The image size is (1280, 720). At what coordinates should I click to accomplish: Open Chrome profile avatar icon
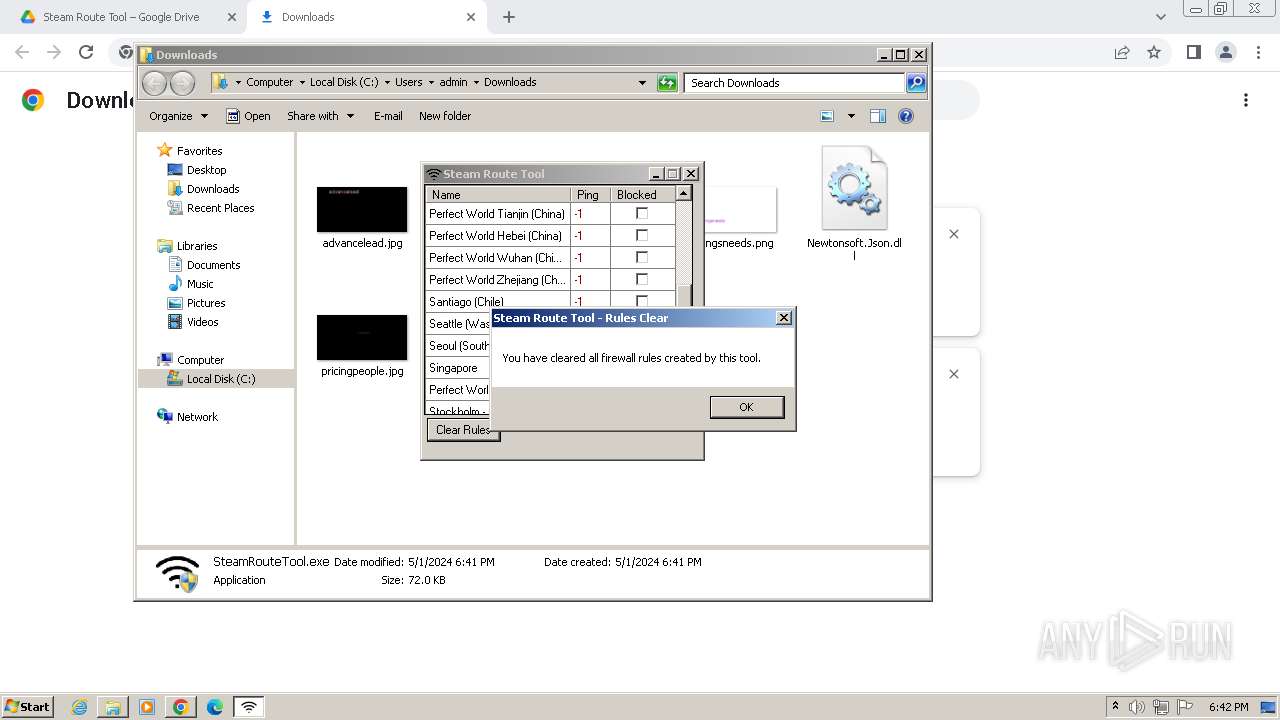point(1225,52)
